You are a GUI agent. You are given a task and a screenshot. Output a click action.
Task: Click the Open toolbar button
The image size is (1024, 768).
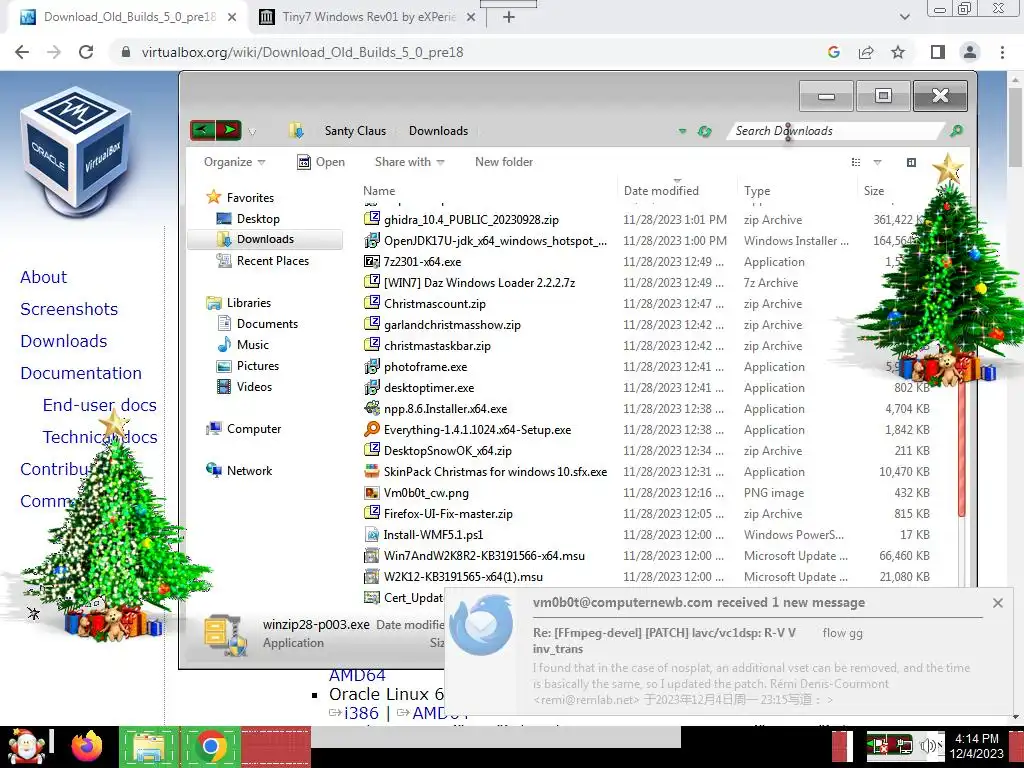(x=321, y=162)
